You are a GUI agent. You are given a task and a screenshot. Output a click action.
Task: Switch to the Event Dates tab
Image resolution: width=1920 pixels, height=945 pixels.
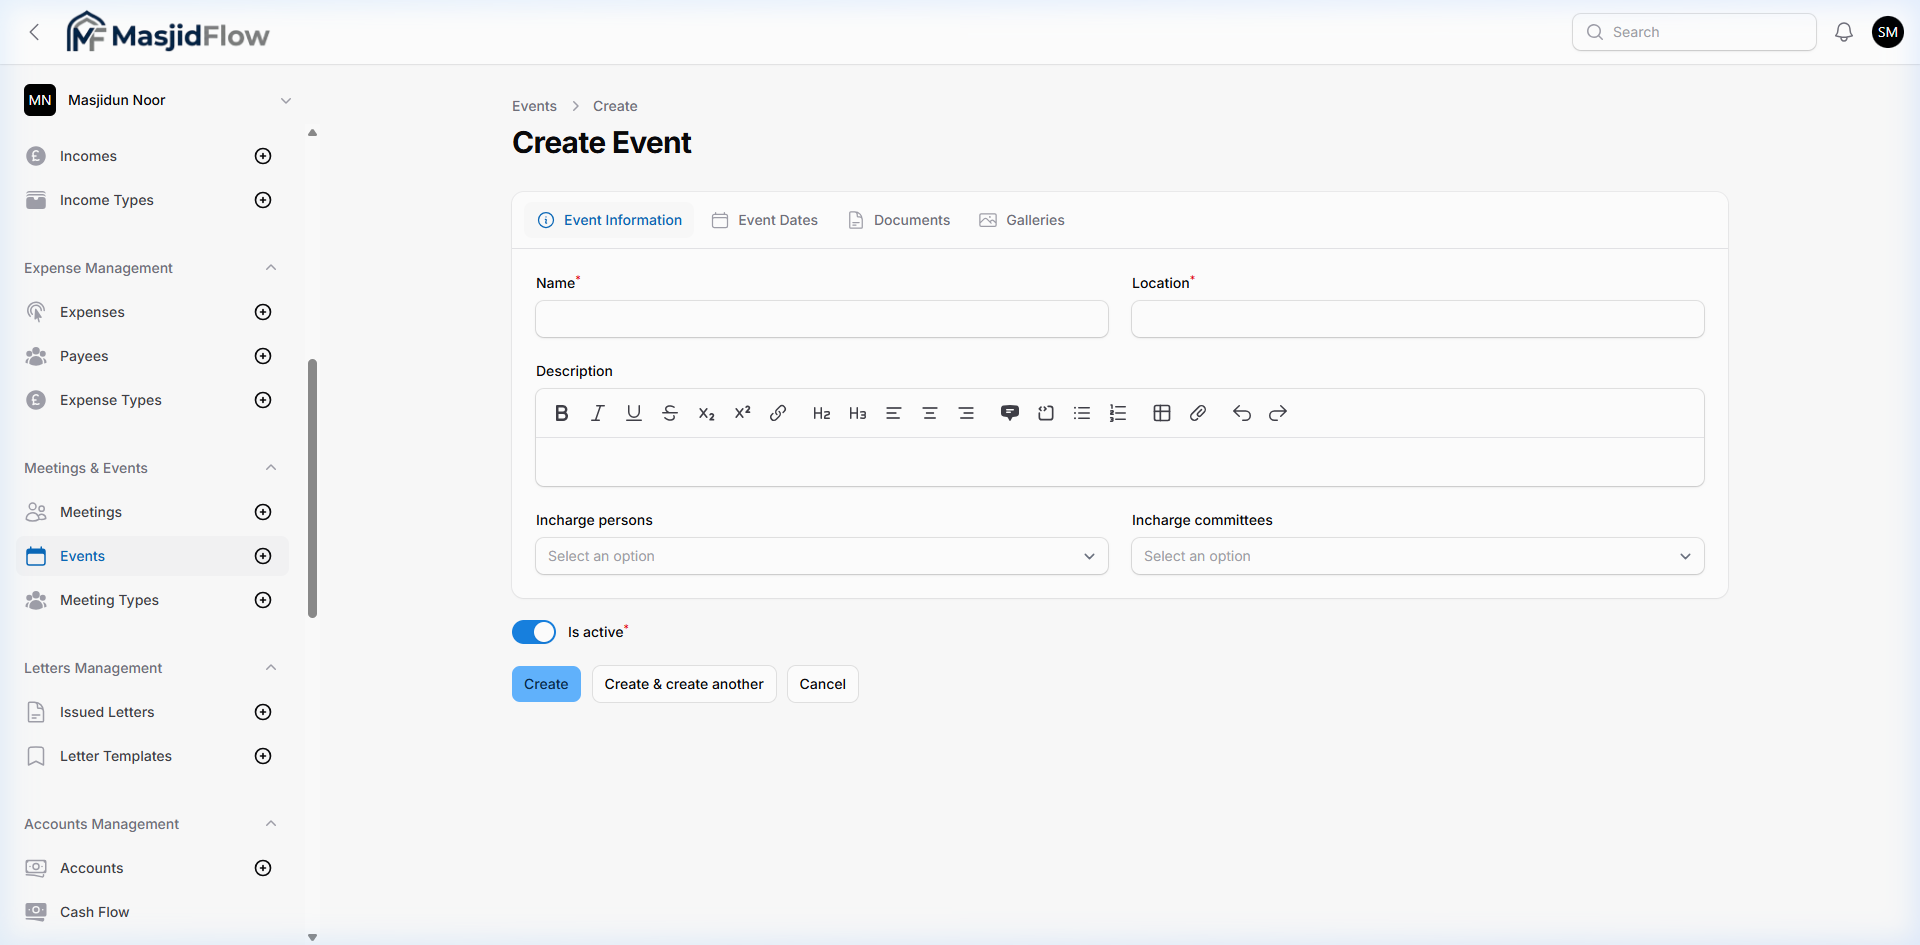[764, 219]
